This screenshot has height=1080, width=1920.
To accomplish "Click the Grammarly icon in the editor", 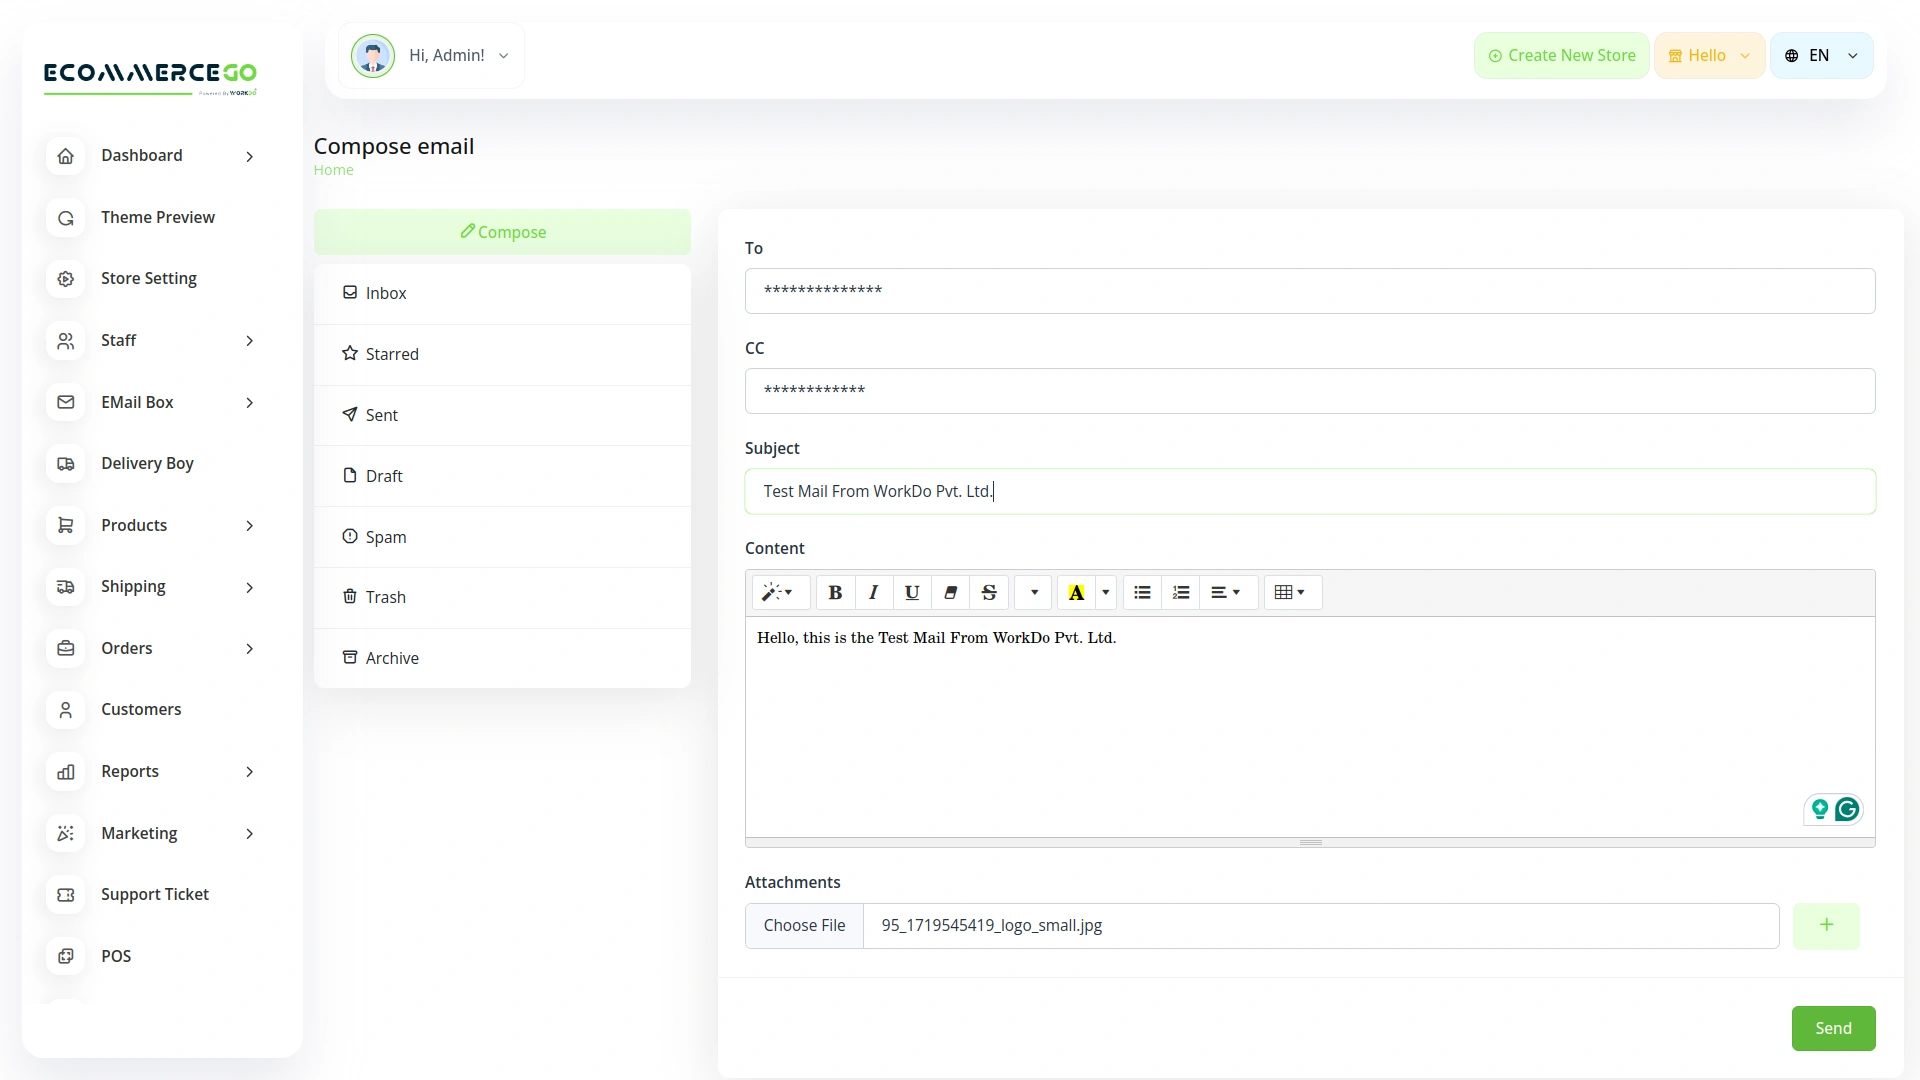I will pyautogui.click(x=1847, y=809).
